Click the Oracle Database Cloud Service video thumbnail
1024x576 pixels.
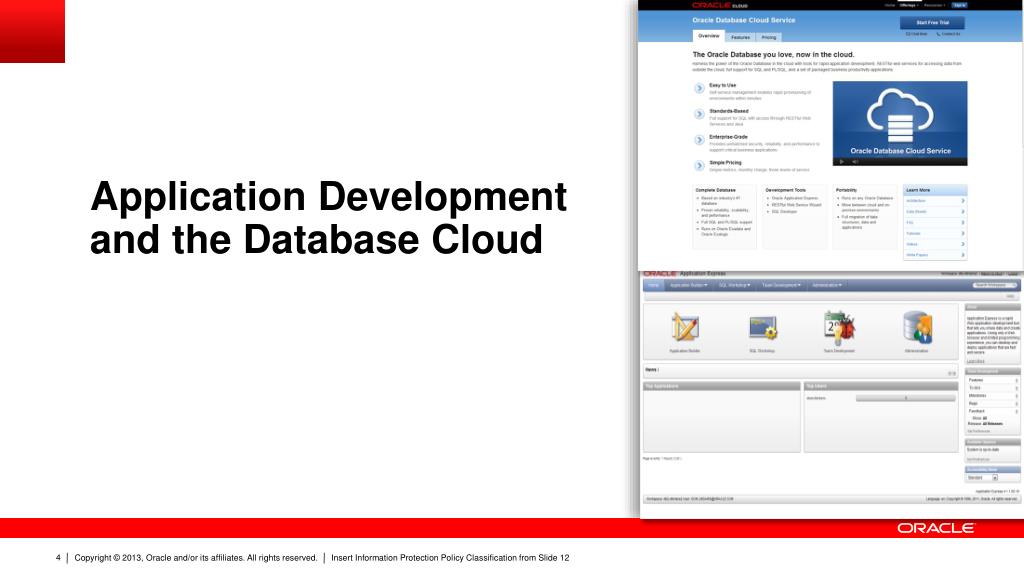900,120
